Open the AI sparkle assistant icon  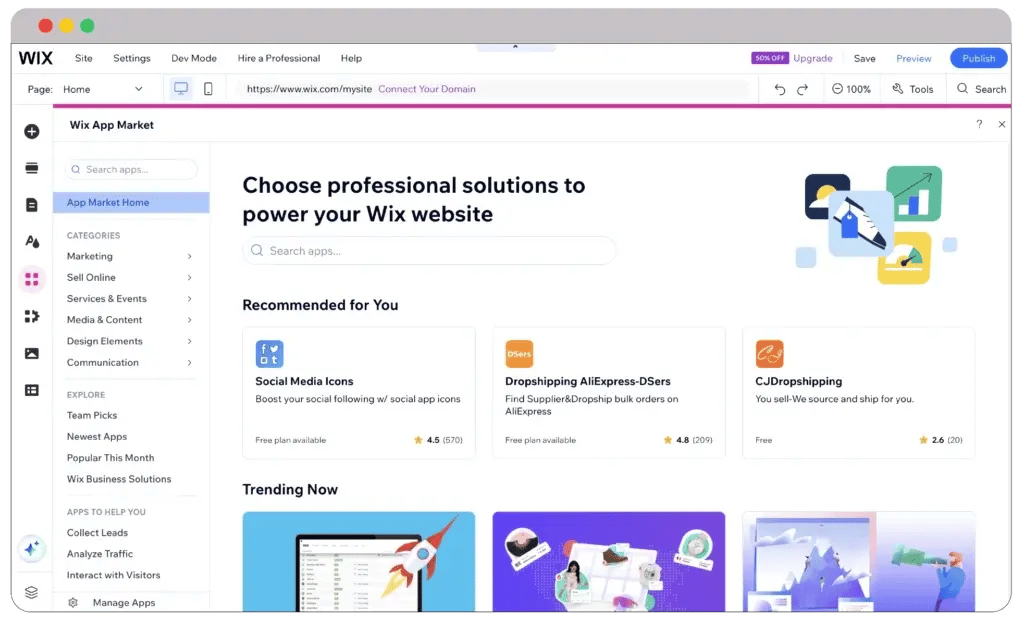31,549
